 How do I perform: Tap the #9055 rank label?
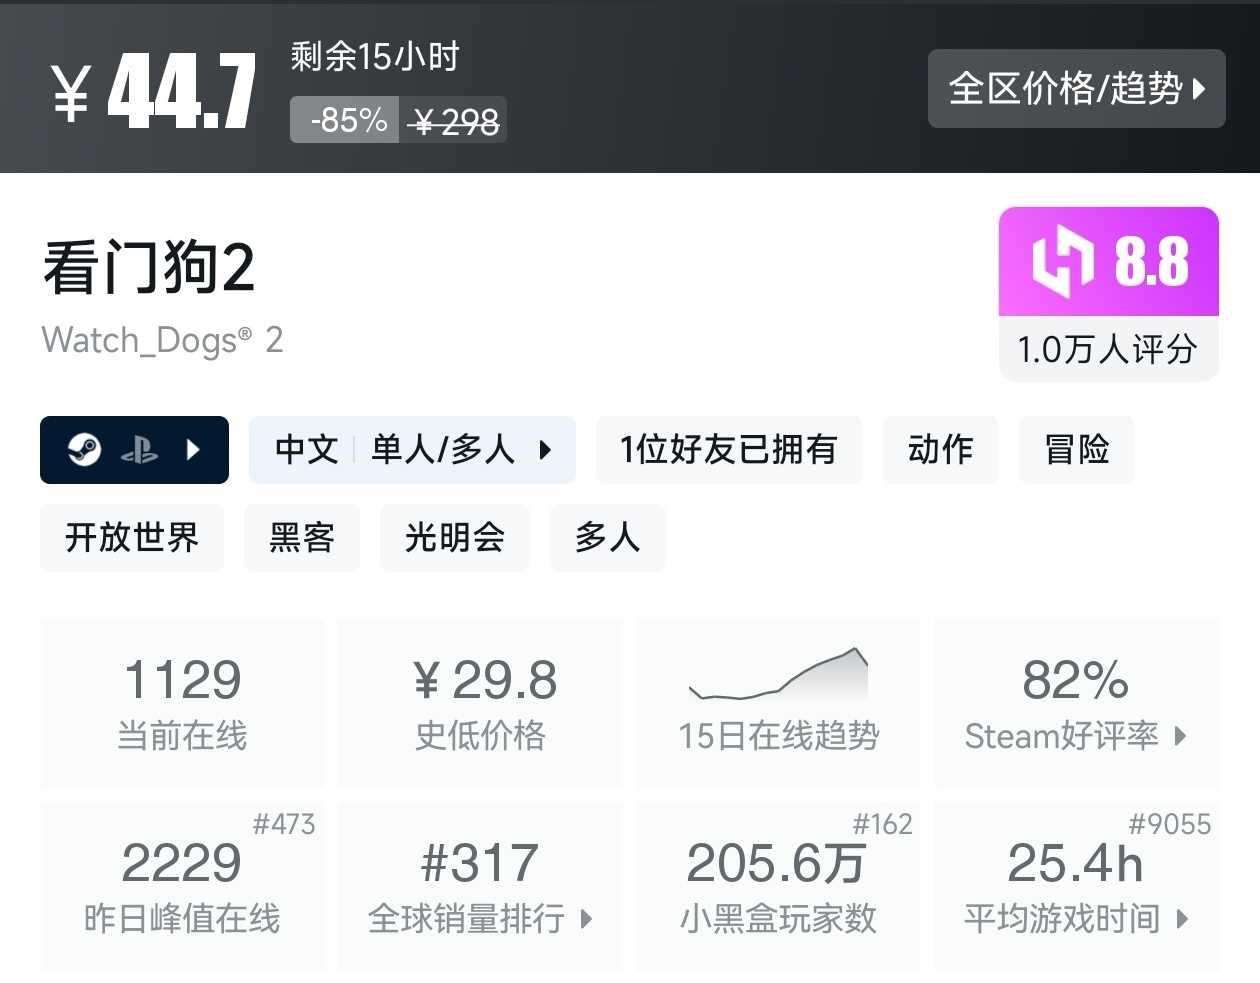click(x=1169, y=824)
